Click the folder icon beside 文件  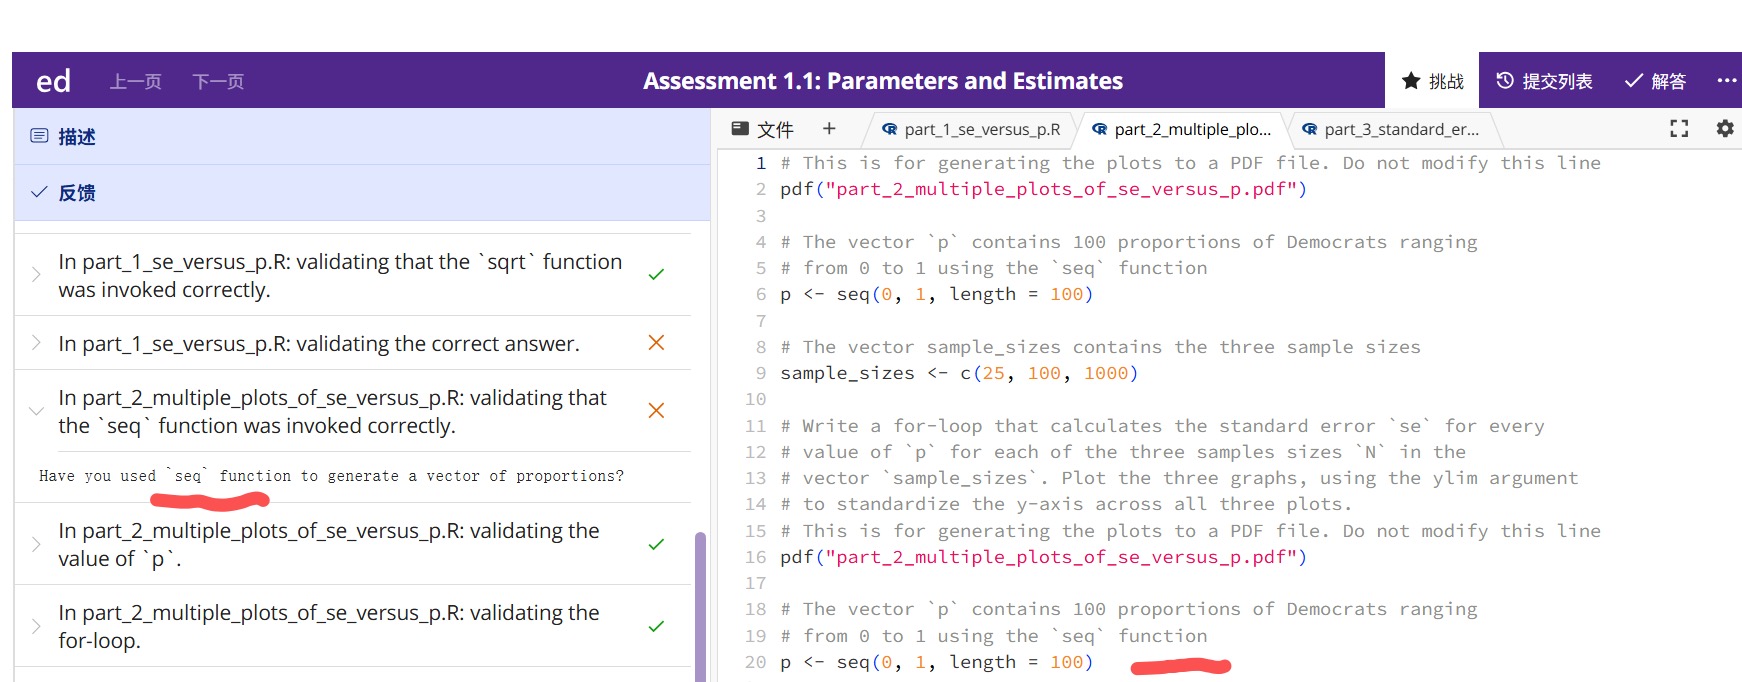740,128
